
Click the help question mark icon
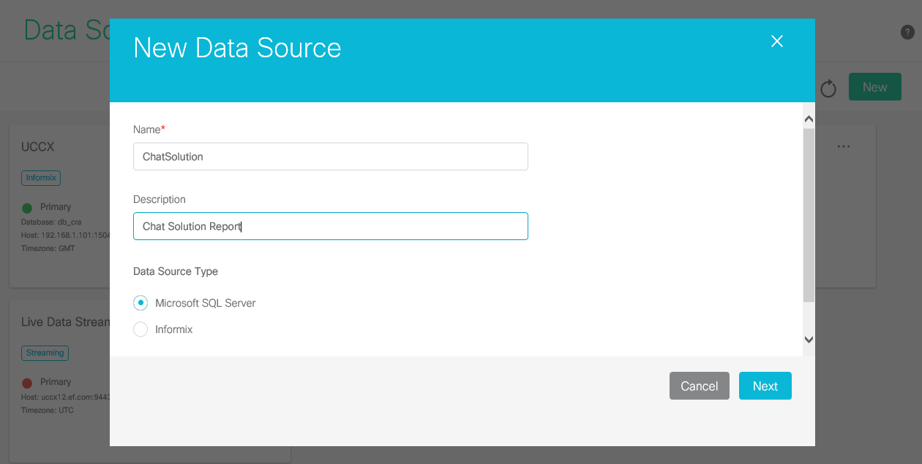click(x=907, y=32)
